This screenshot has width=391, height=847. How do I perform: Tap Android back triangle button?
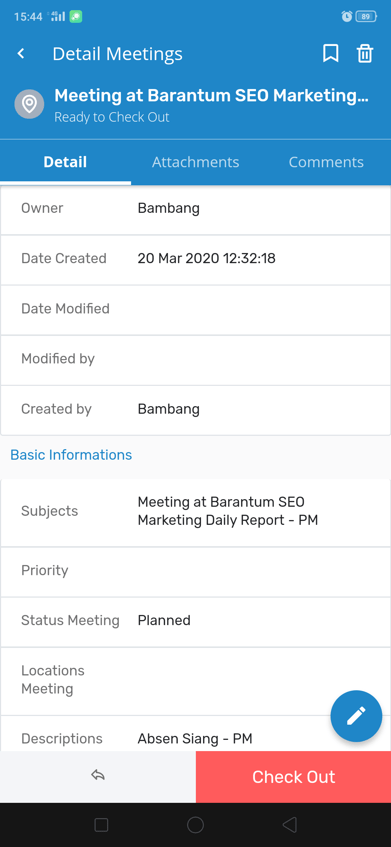pyautogui.click(x=290, y=824)
